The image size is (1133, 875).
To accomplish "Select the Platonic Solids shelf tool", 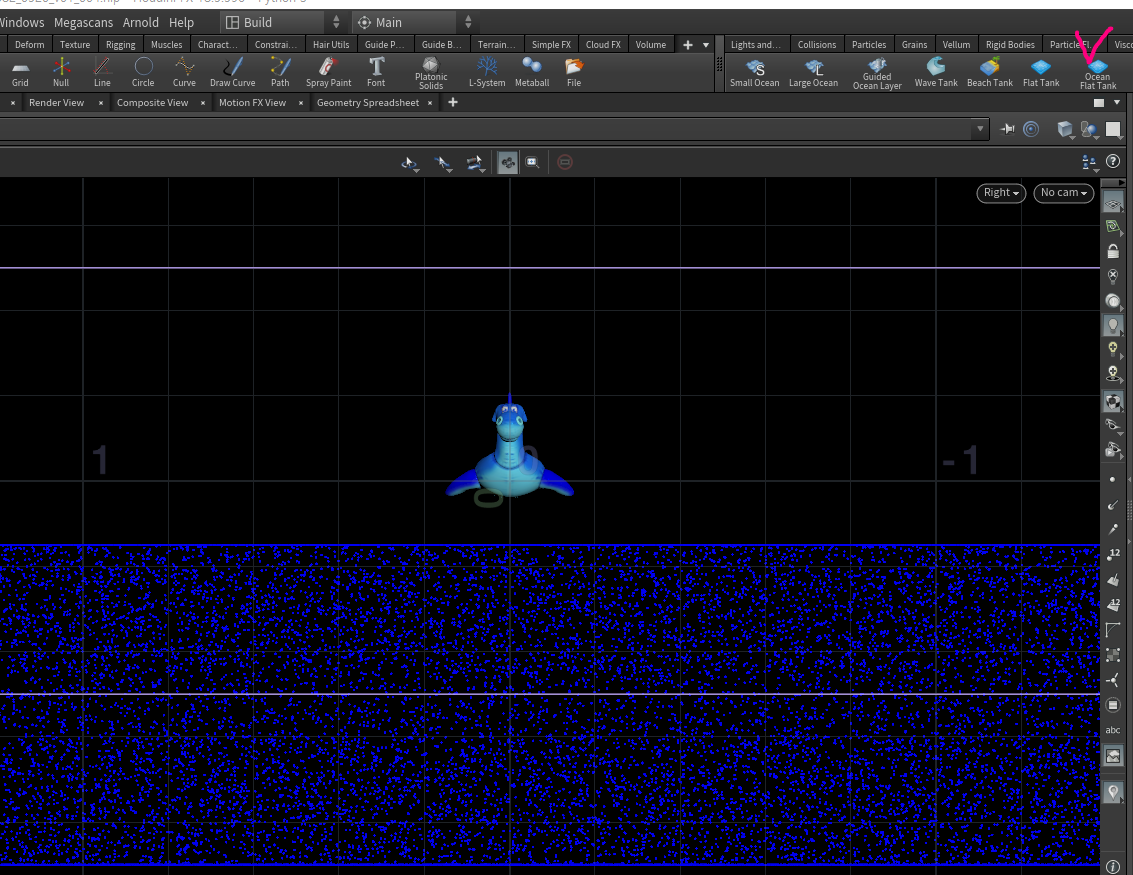I will point(431,73).
